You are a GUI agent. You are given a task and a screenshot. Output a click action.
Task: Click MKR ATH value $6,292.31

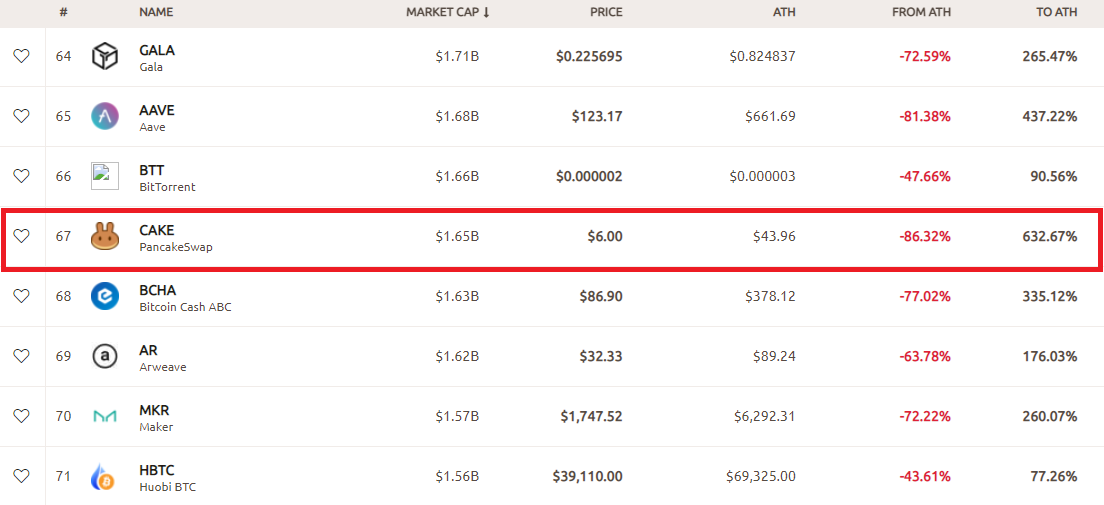tap(765, 416)
